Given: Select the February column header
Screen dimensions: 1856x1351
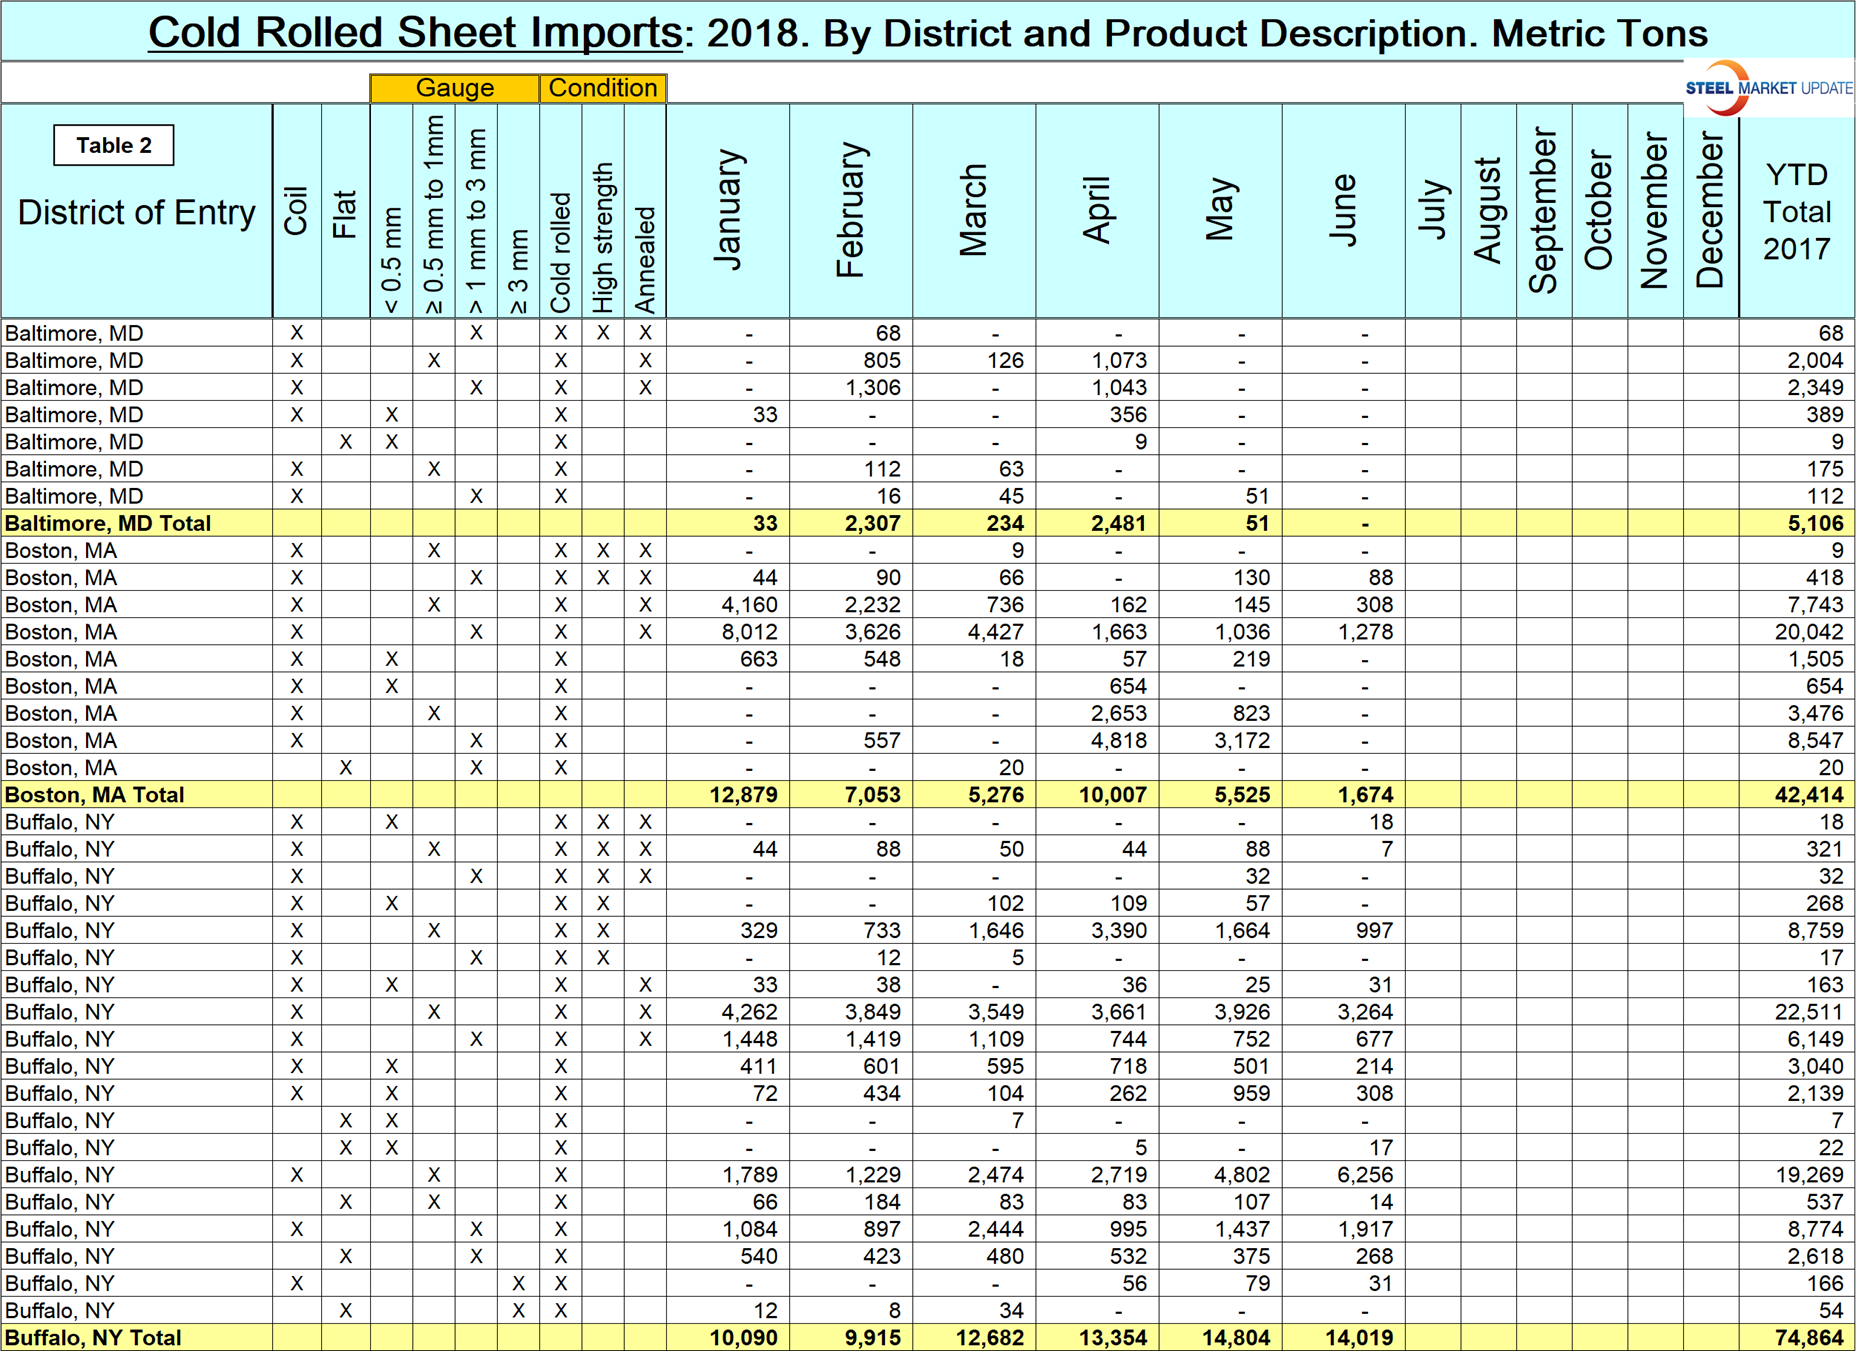Looking at the screenshot, I should click(851, 211).
